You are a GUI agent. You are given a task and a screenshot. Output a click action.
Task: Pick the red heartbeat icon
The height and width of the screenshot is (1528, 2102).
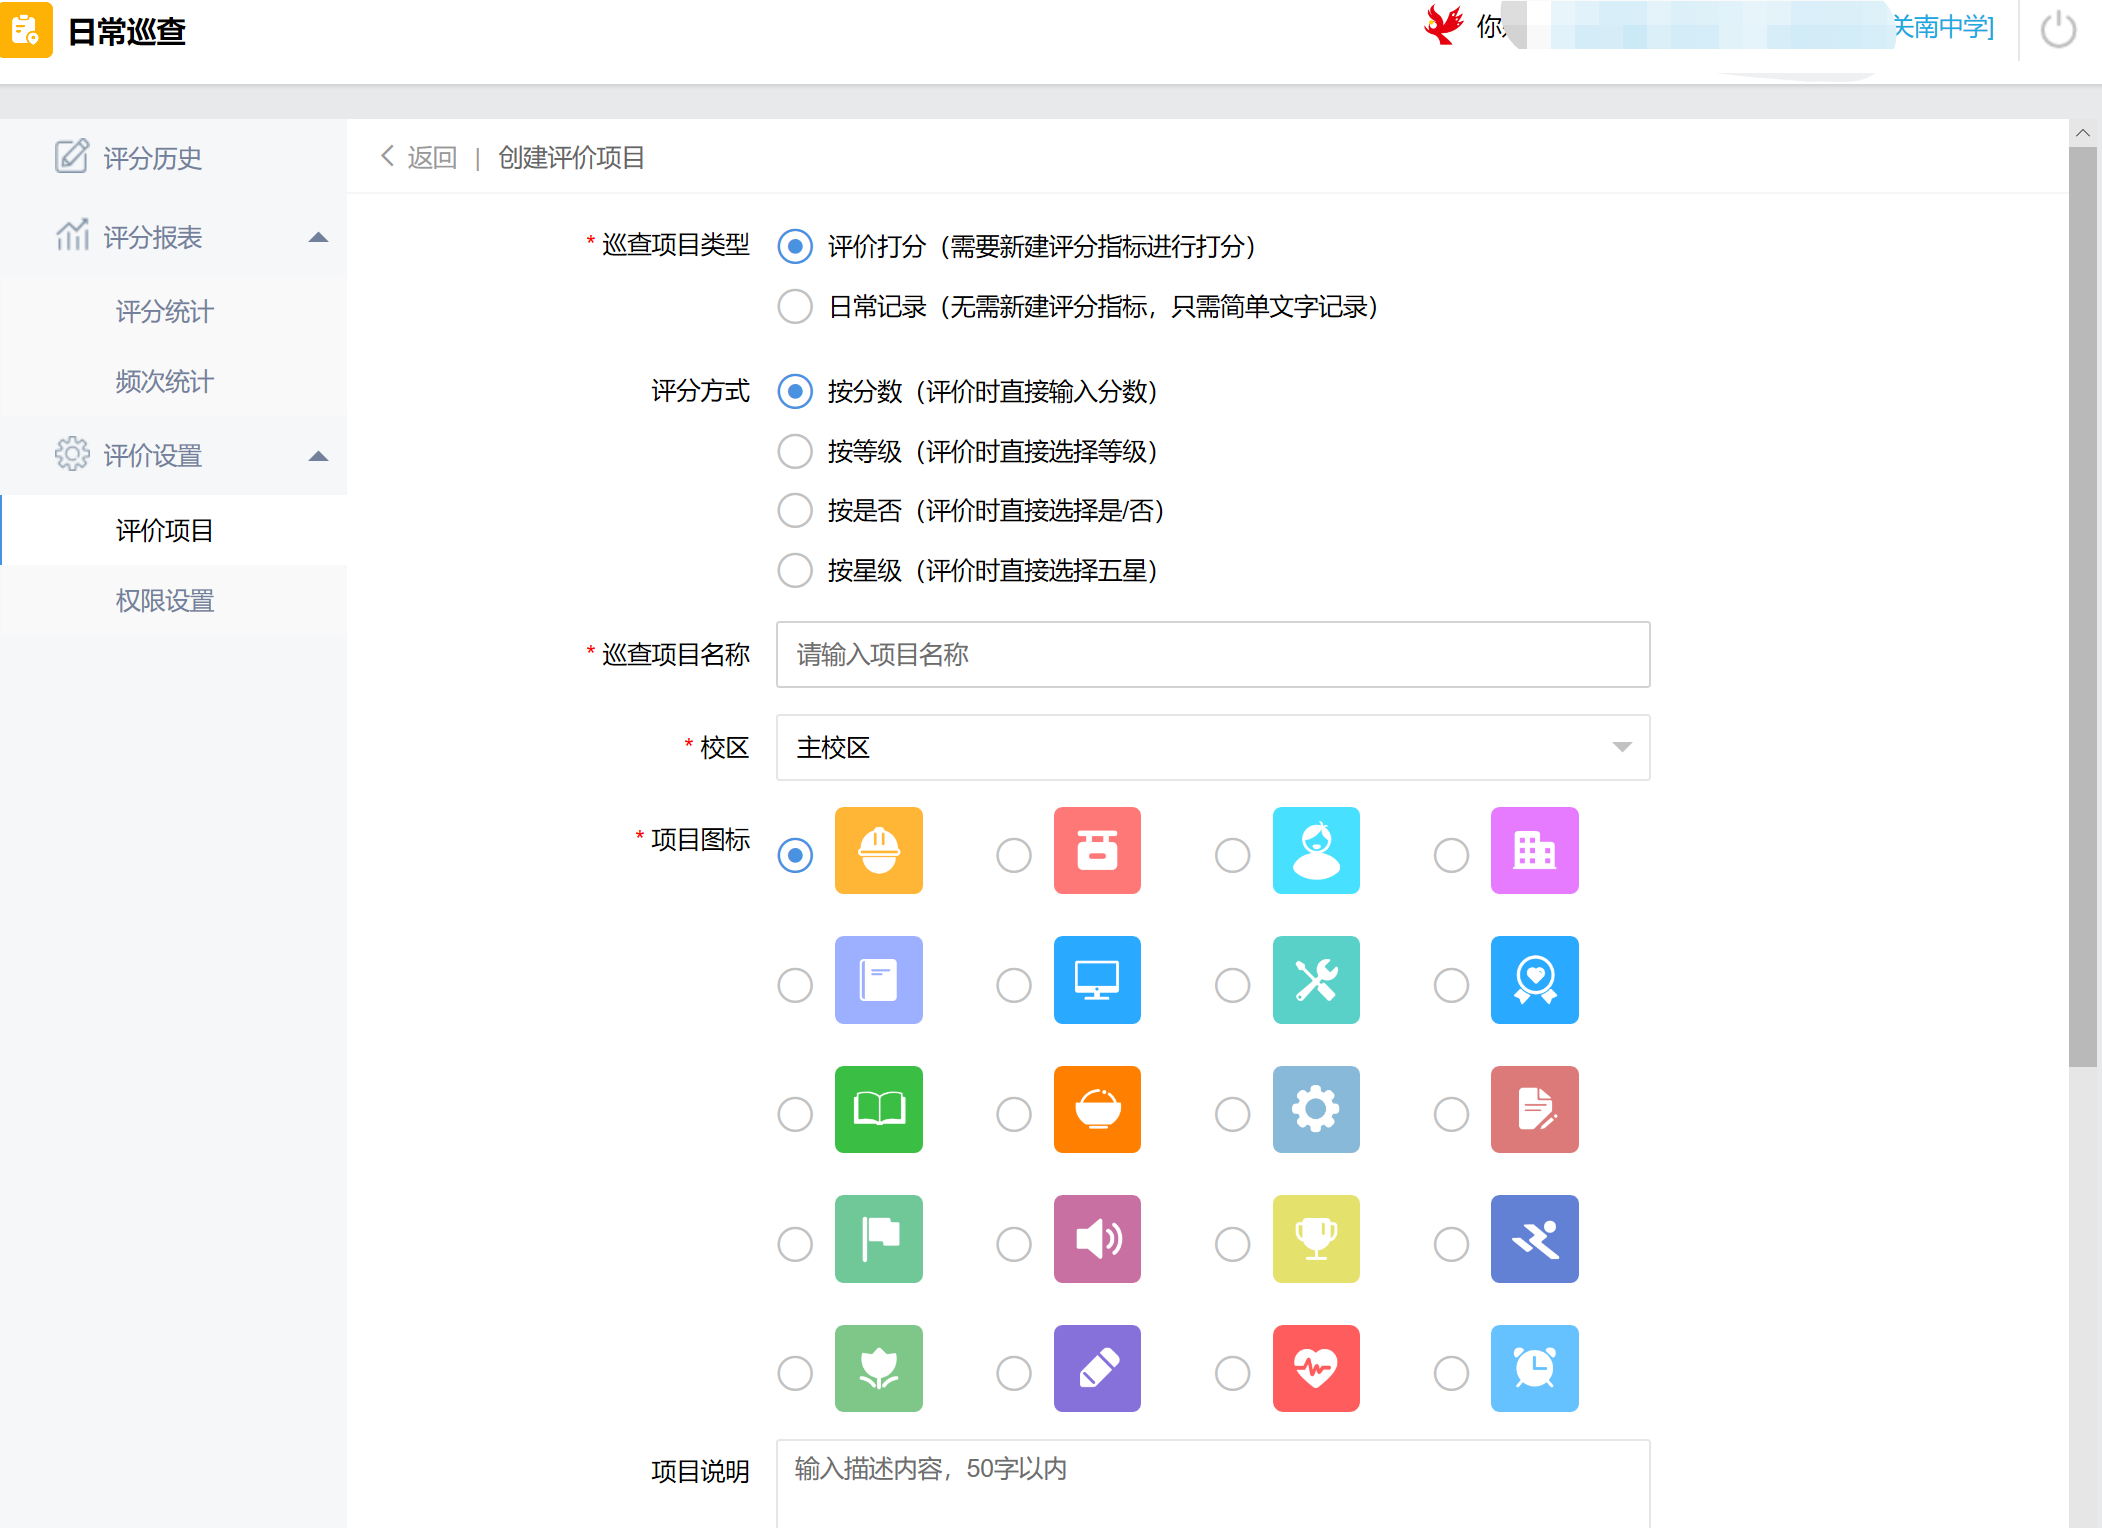[x=1315, y=1368]
